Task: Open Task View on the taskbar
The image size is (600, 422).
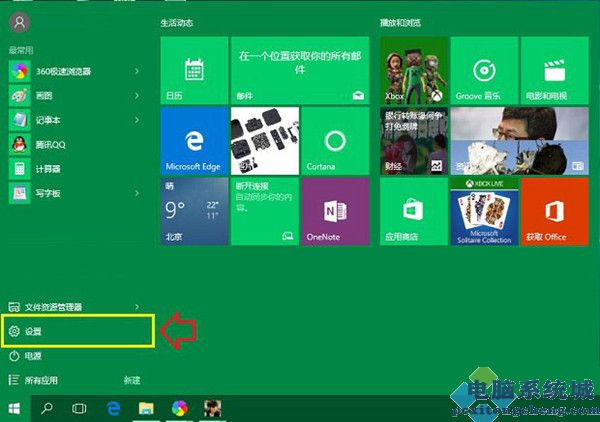Action: (x=79, y=409)
